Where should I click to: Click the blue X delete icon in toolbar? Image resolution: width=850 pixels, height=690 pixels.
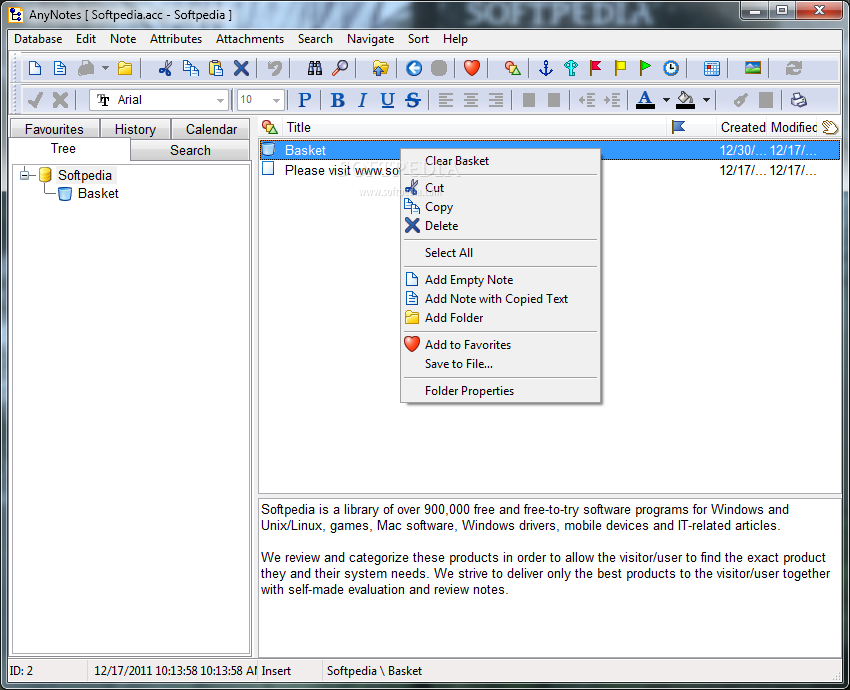pyautogui.click(x=241, y=68)
